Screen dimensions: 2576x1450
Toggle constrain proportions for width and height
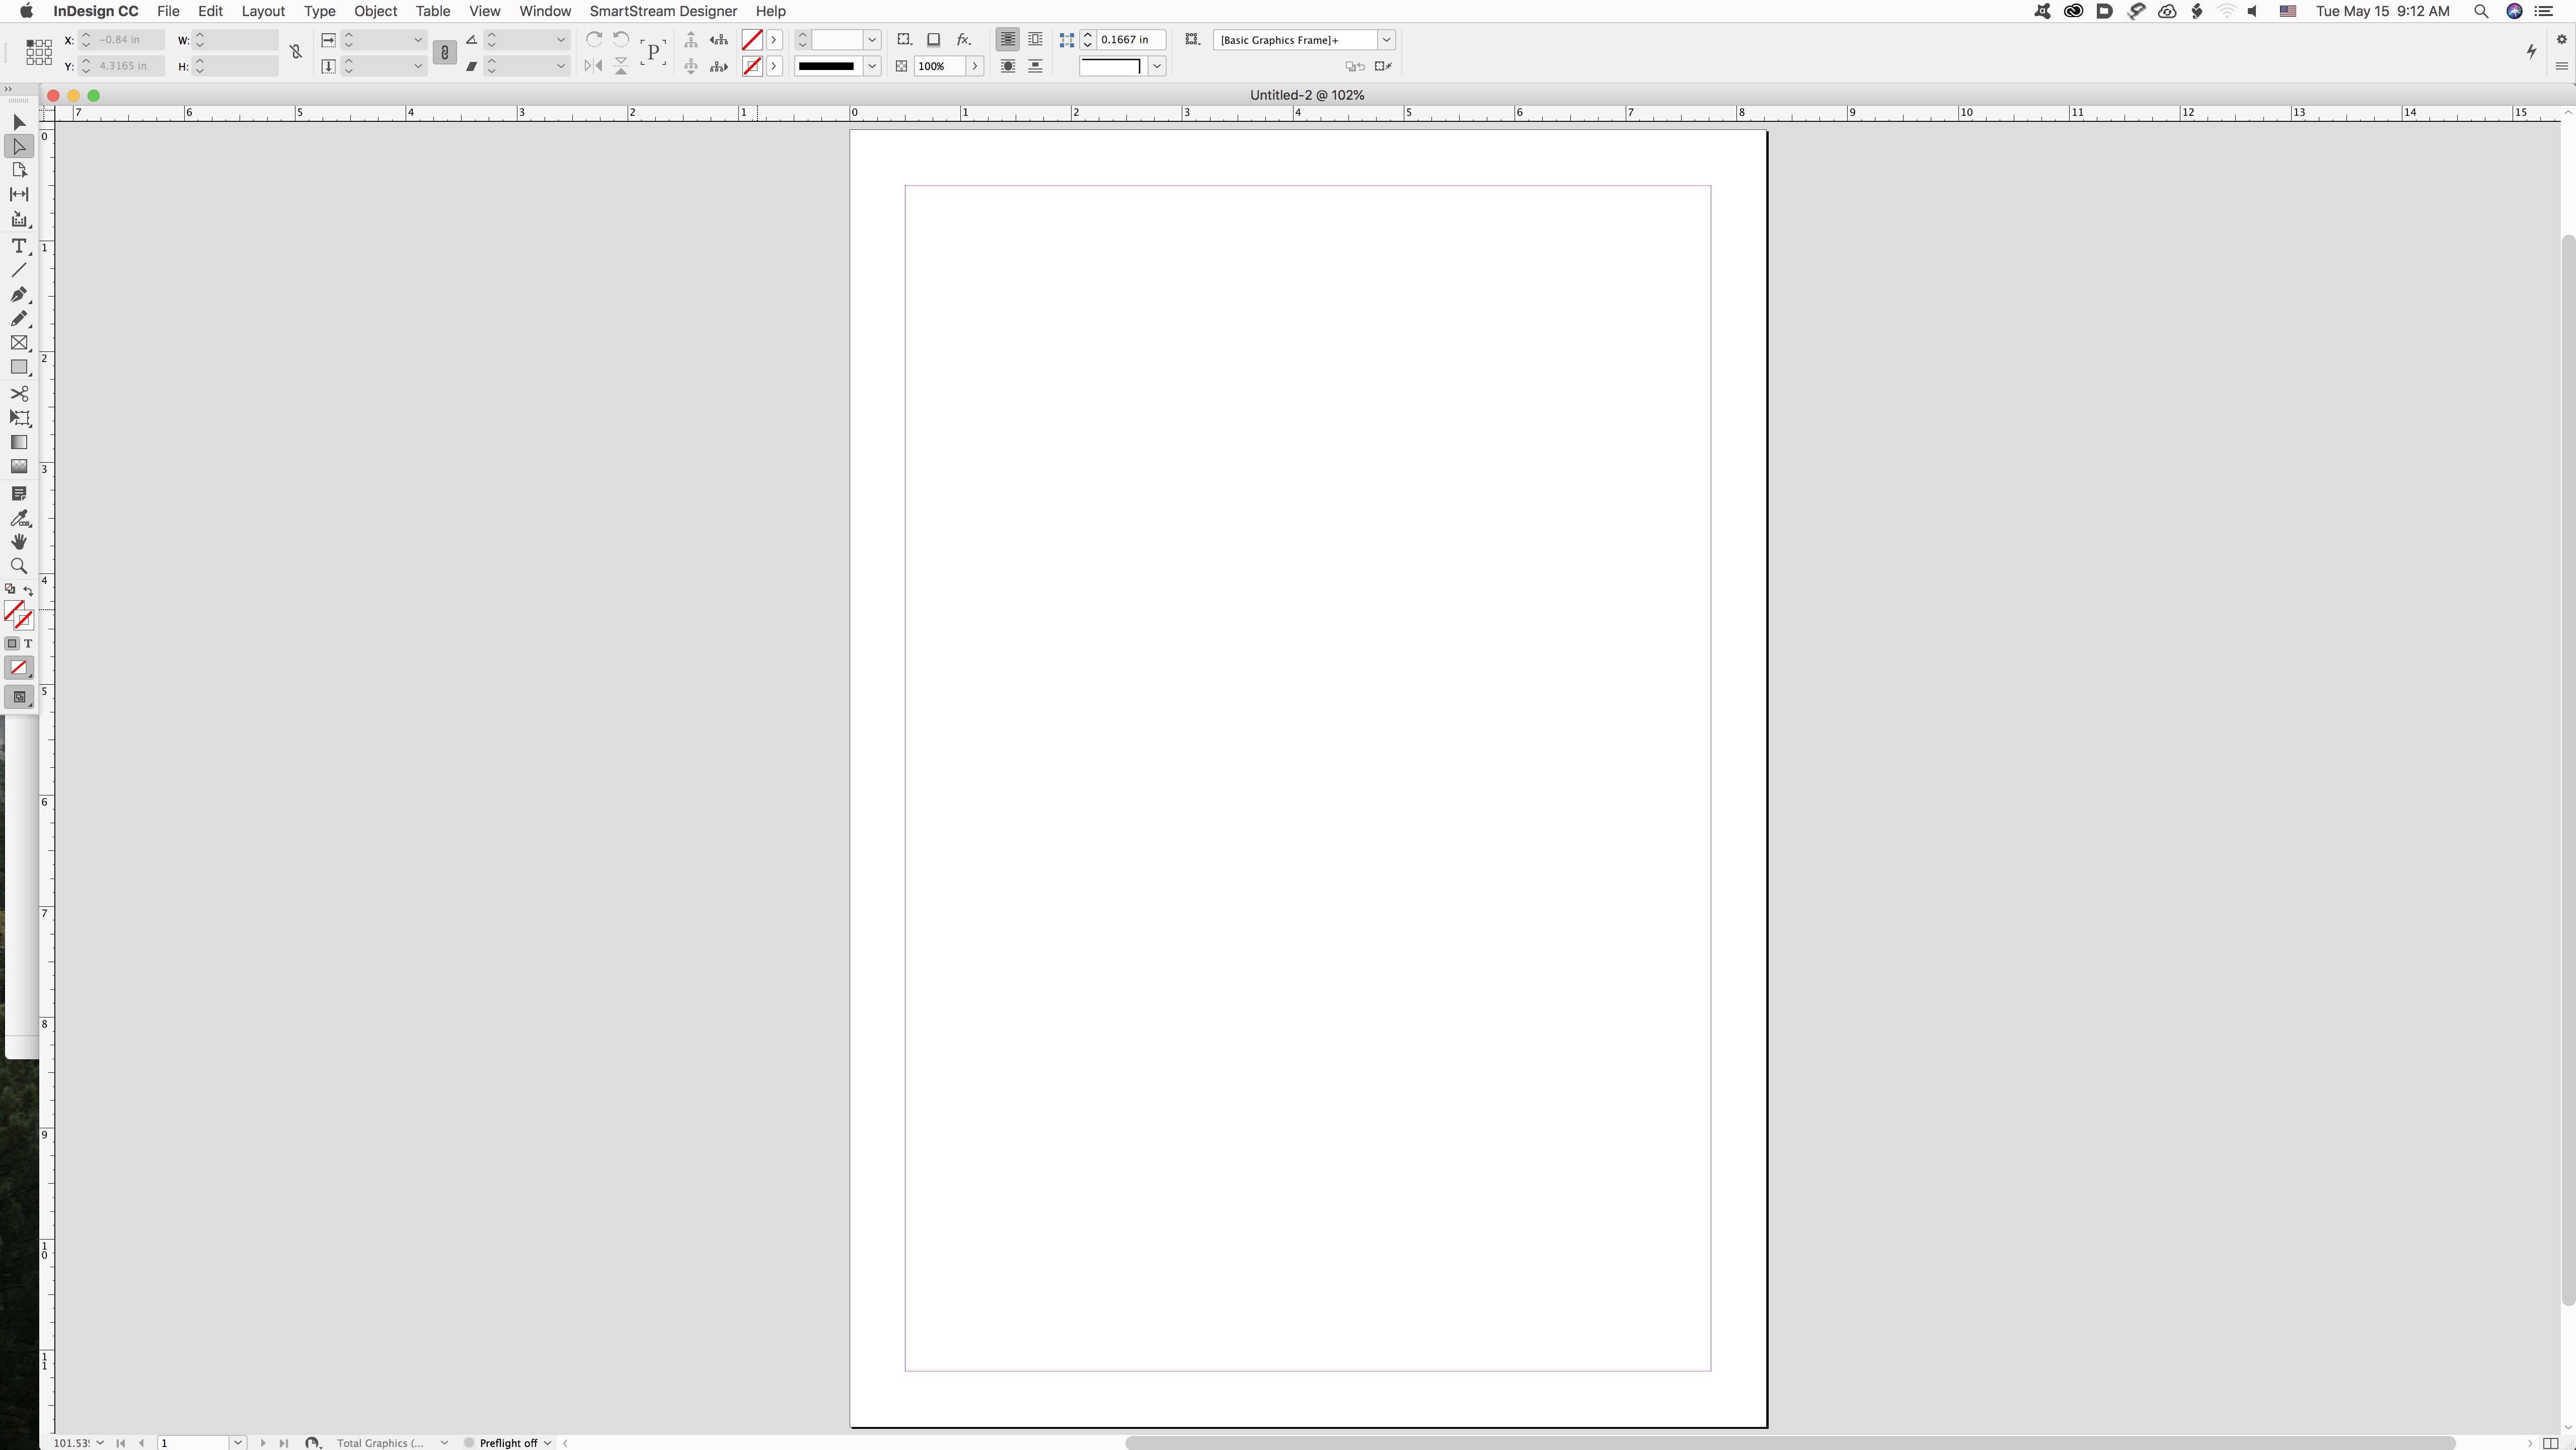(x=296, y=52)
